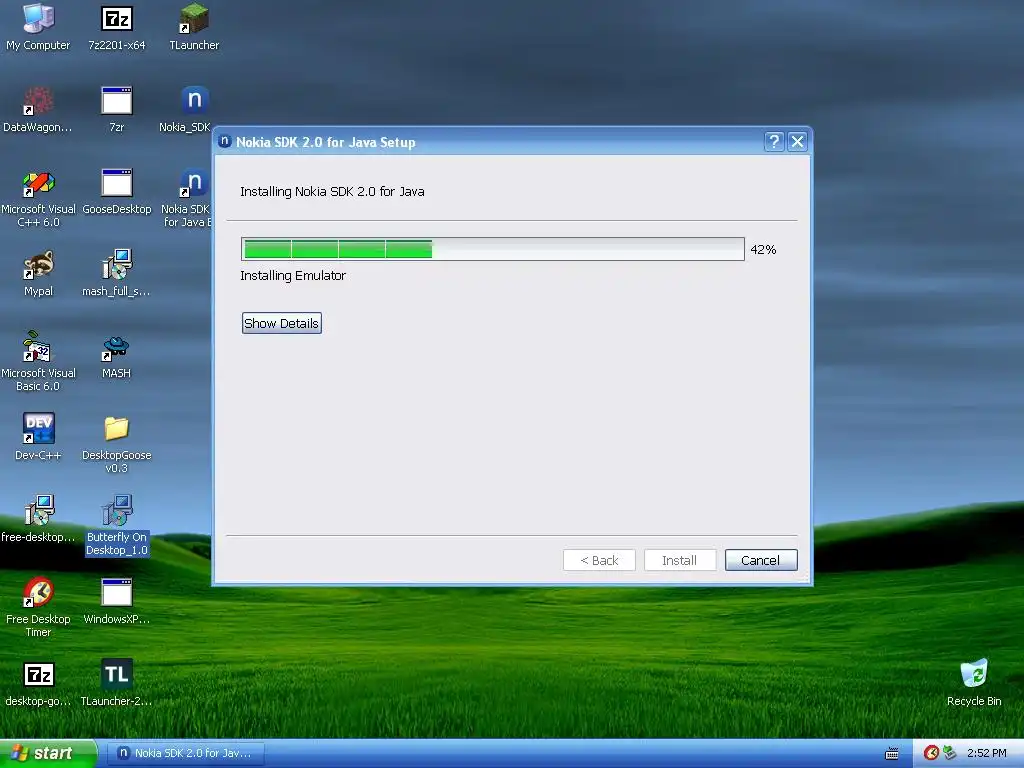The image size is (1024, 768).
Task: Click the greyed-out Install button
Action: 680,560
